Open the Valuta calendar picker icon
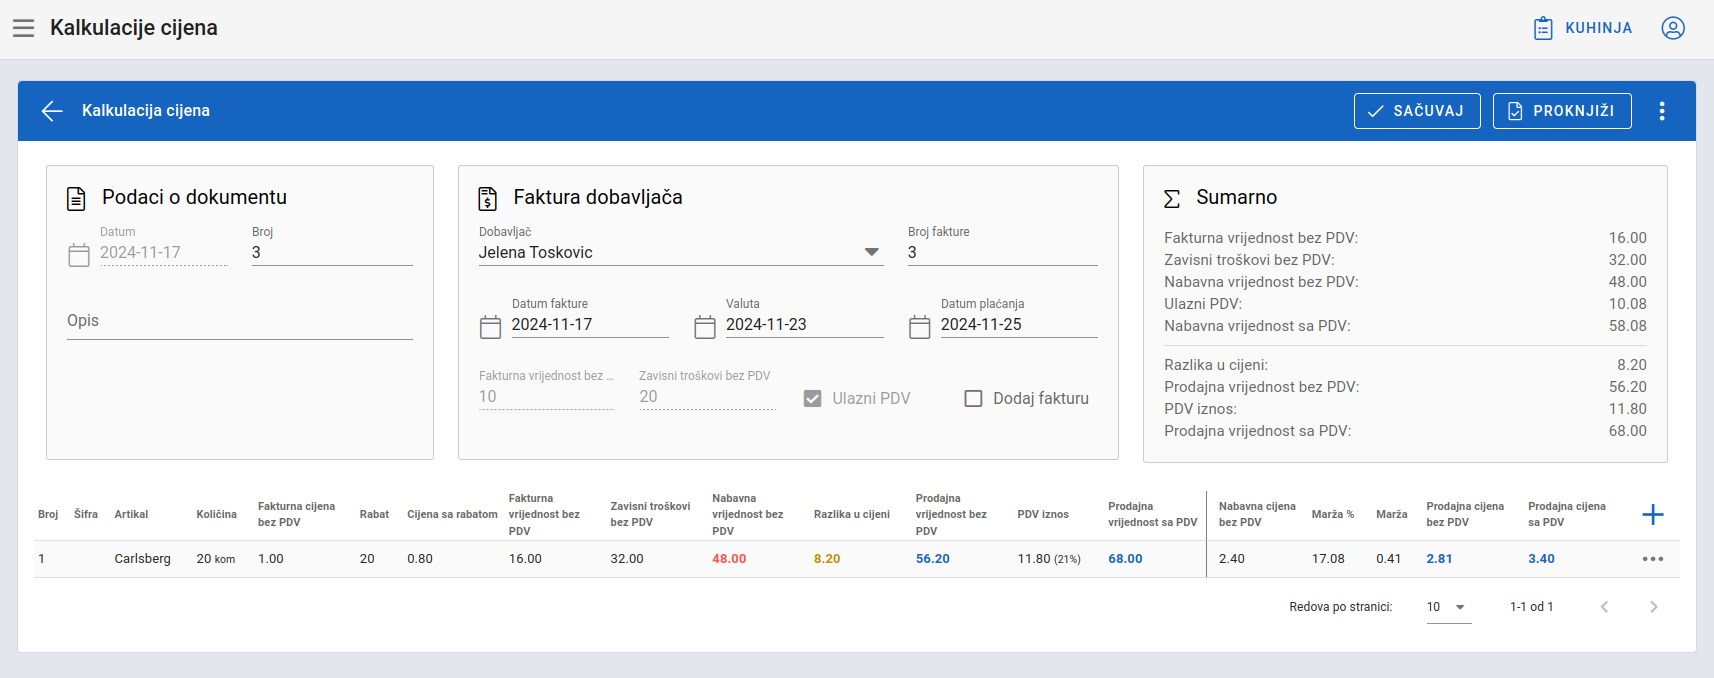 point(705,327)
